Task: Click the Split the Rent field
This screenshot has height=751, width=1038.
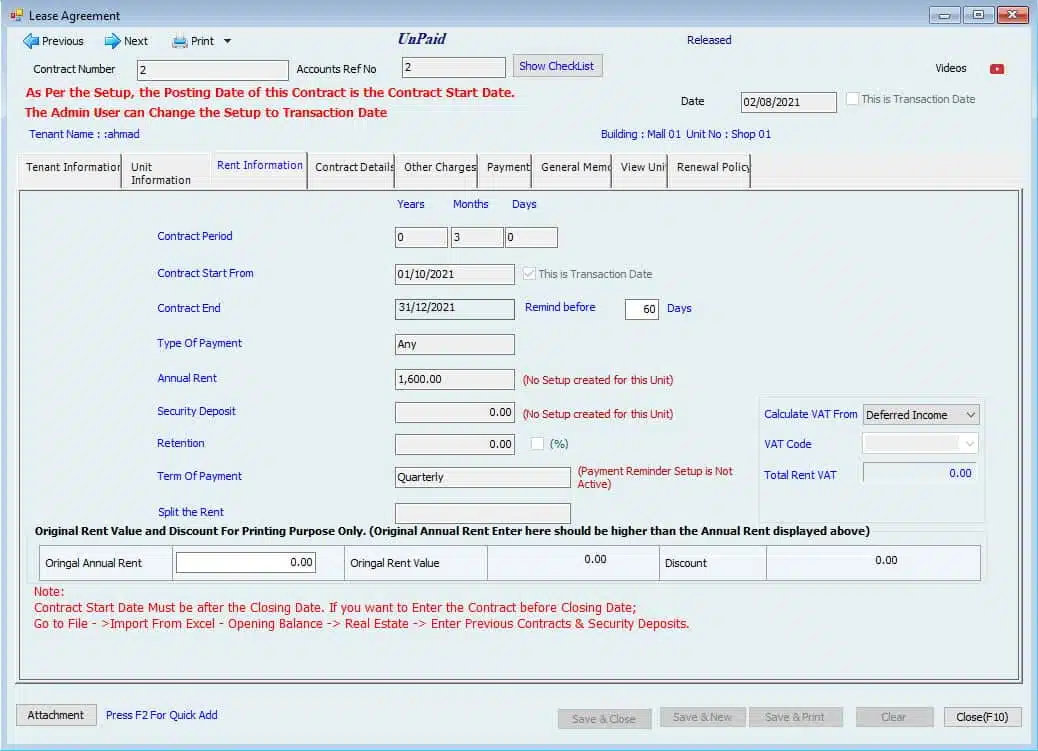Action: point(483,513)
